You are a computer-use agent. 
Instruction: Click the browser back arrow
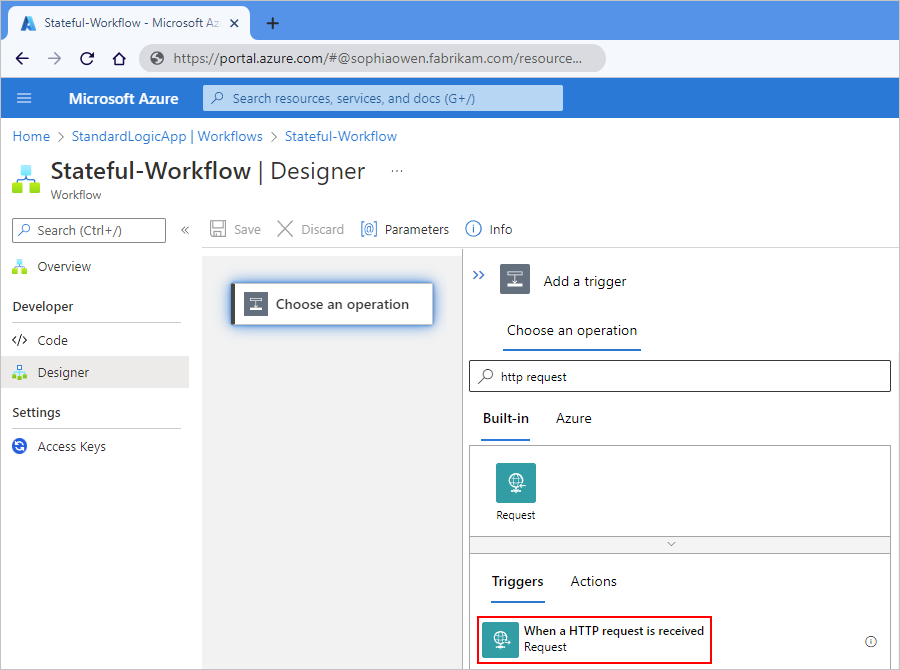coord(22,58)
